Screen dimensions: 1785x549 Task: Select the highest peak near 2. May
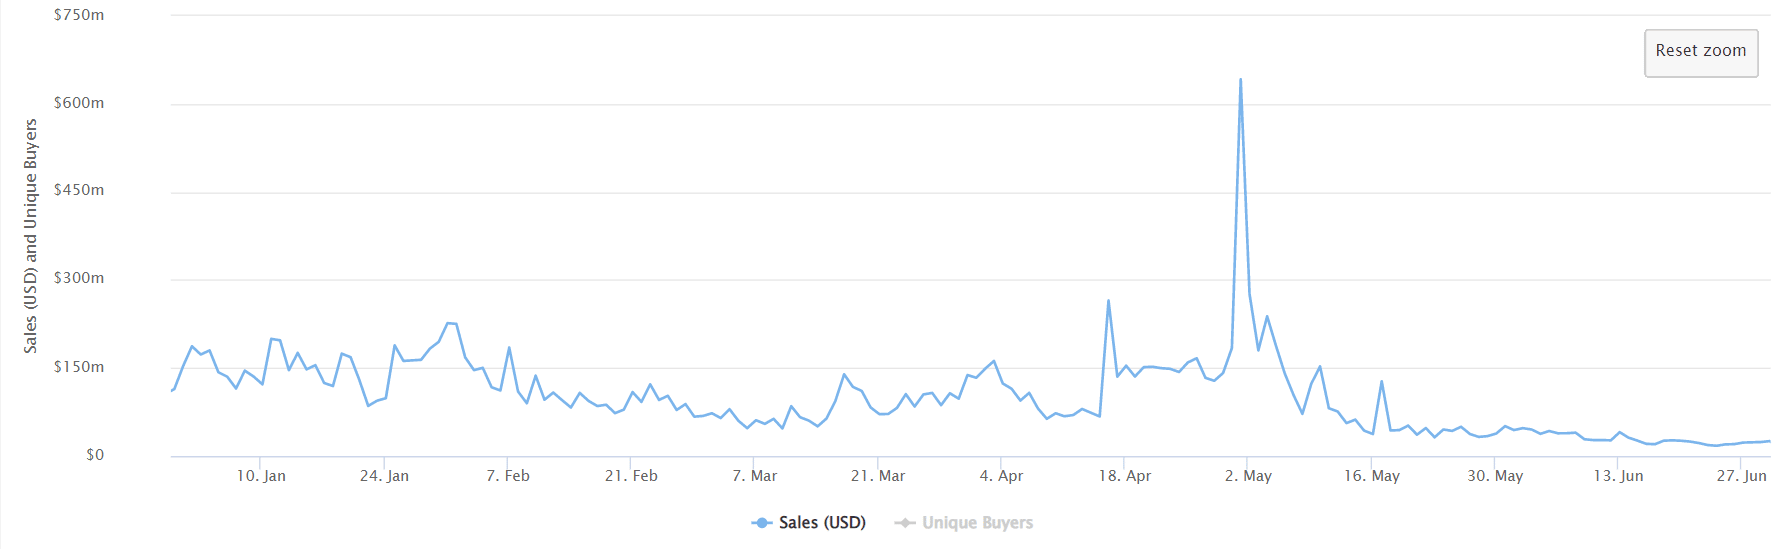[1241, 80]
